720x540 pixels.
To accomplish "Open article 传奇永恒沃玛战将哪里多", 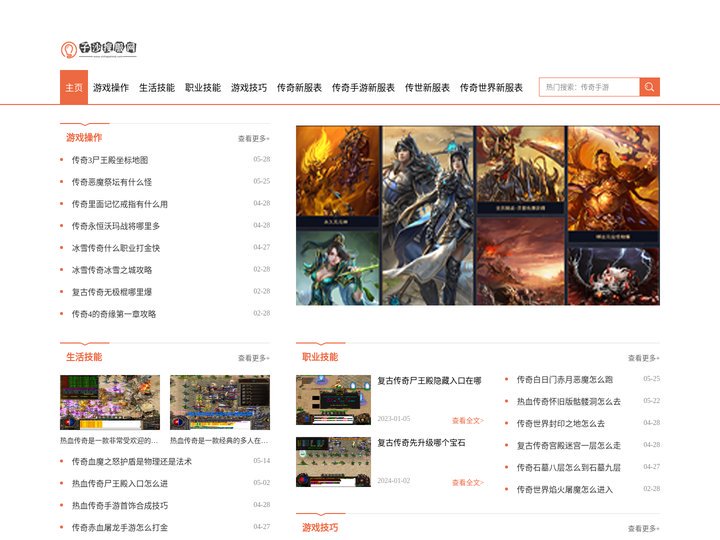I will (x=116, y=226).
